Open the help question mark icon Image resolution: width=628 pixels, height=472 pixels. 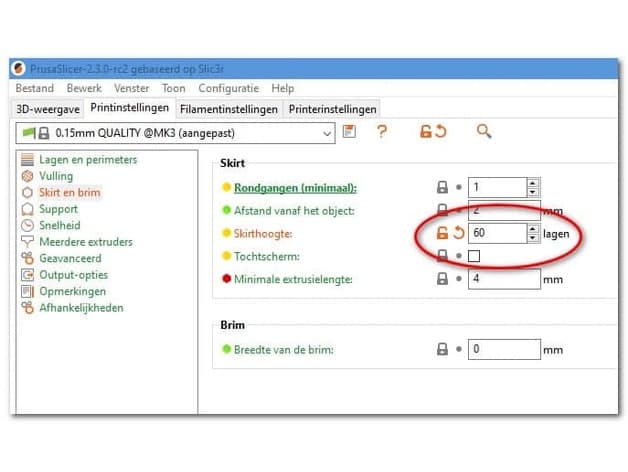(x=382, y=131)
